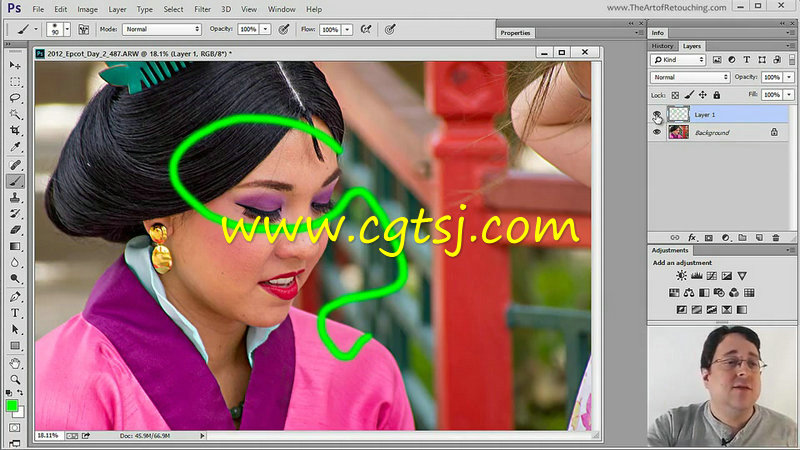Open the Flow dropdown arrow
The width and height of the screenshot is (800, 450).
coord(347,30)
